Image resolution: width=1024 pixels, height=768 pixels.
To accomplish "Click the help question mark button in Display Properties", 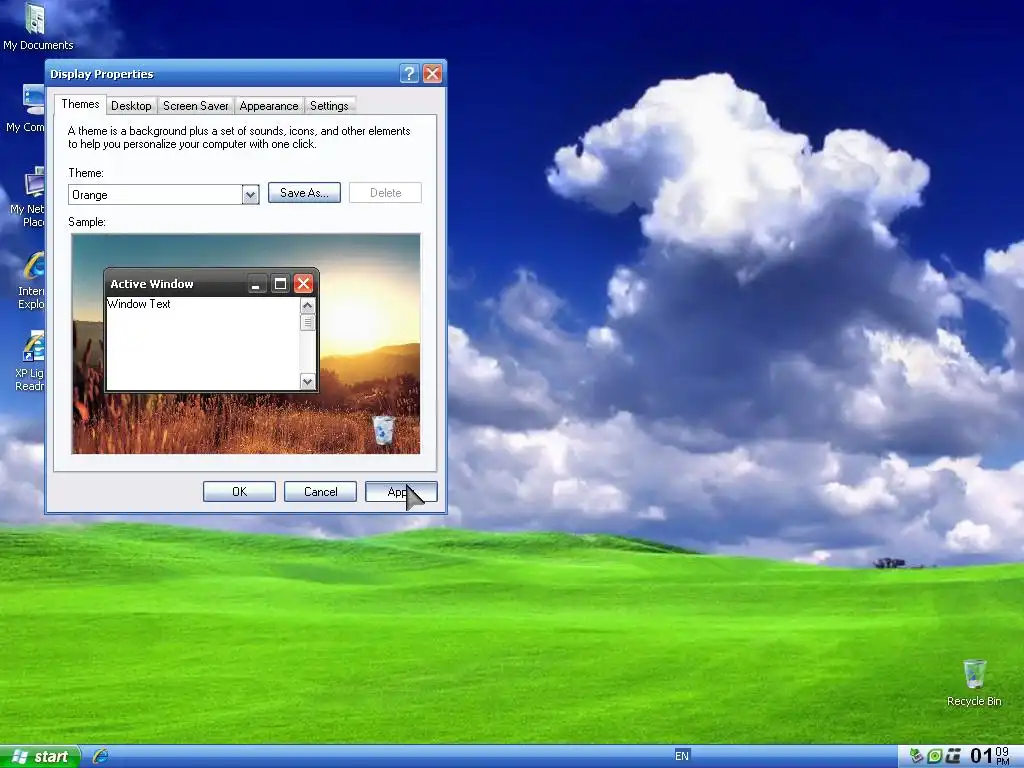I will tap(409, 74).
